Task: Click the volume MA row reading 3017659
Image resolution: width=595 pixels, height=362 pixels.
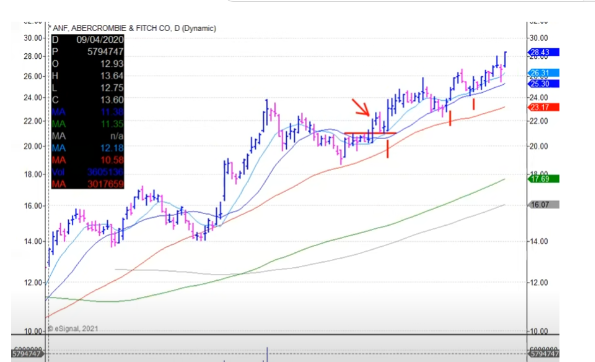Action: (88, 184)
